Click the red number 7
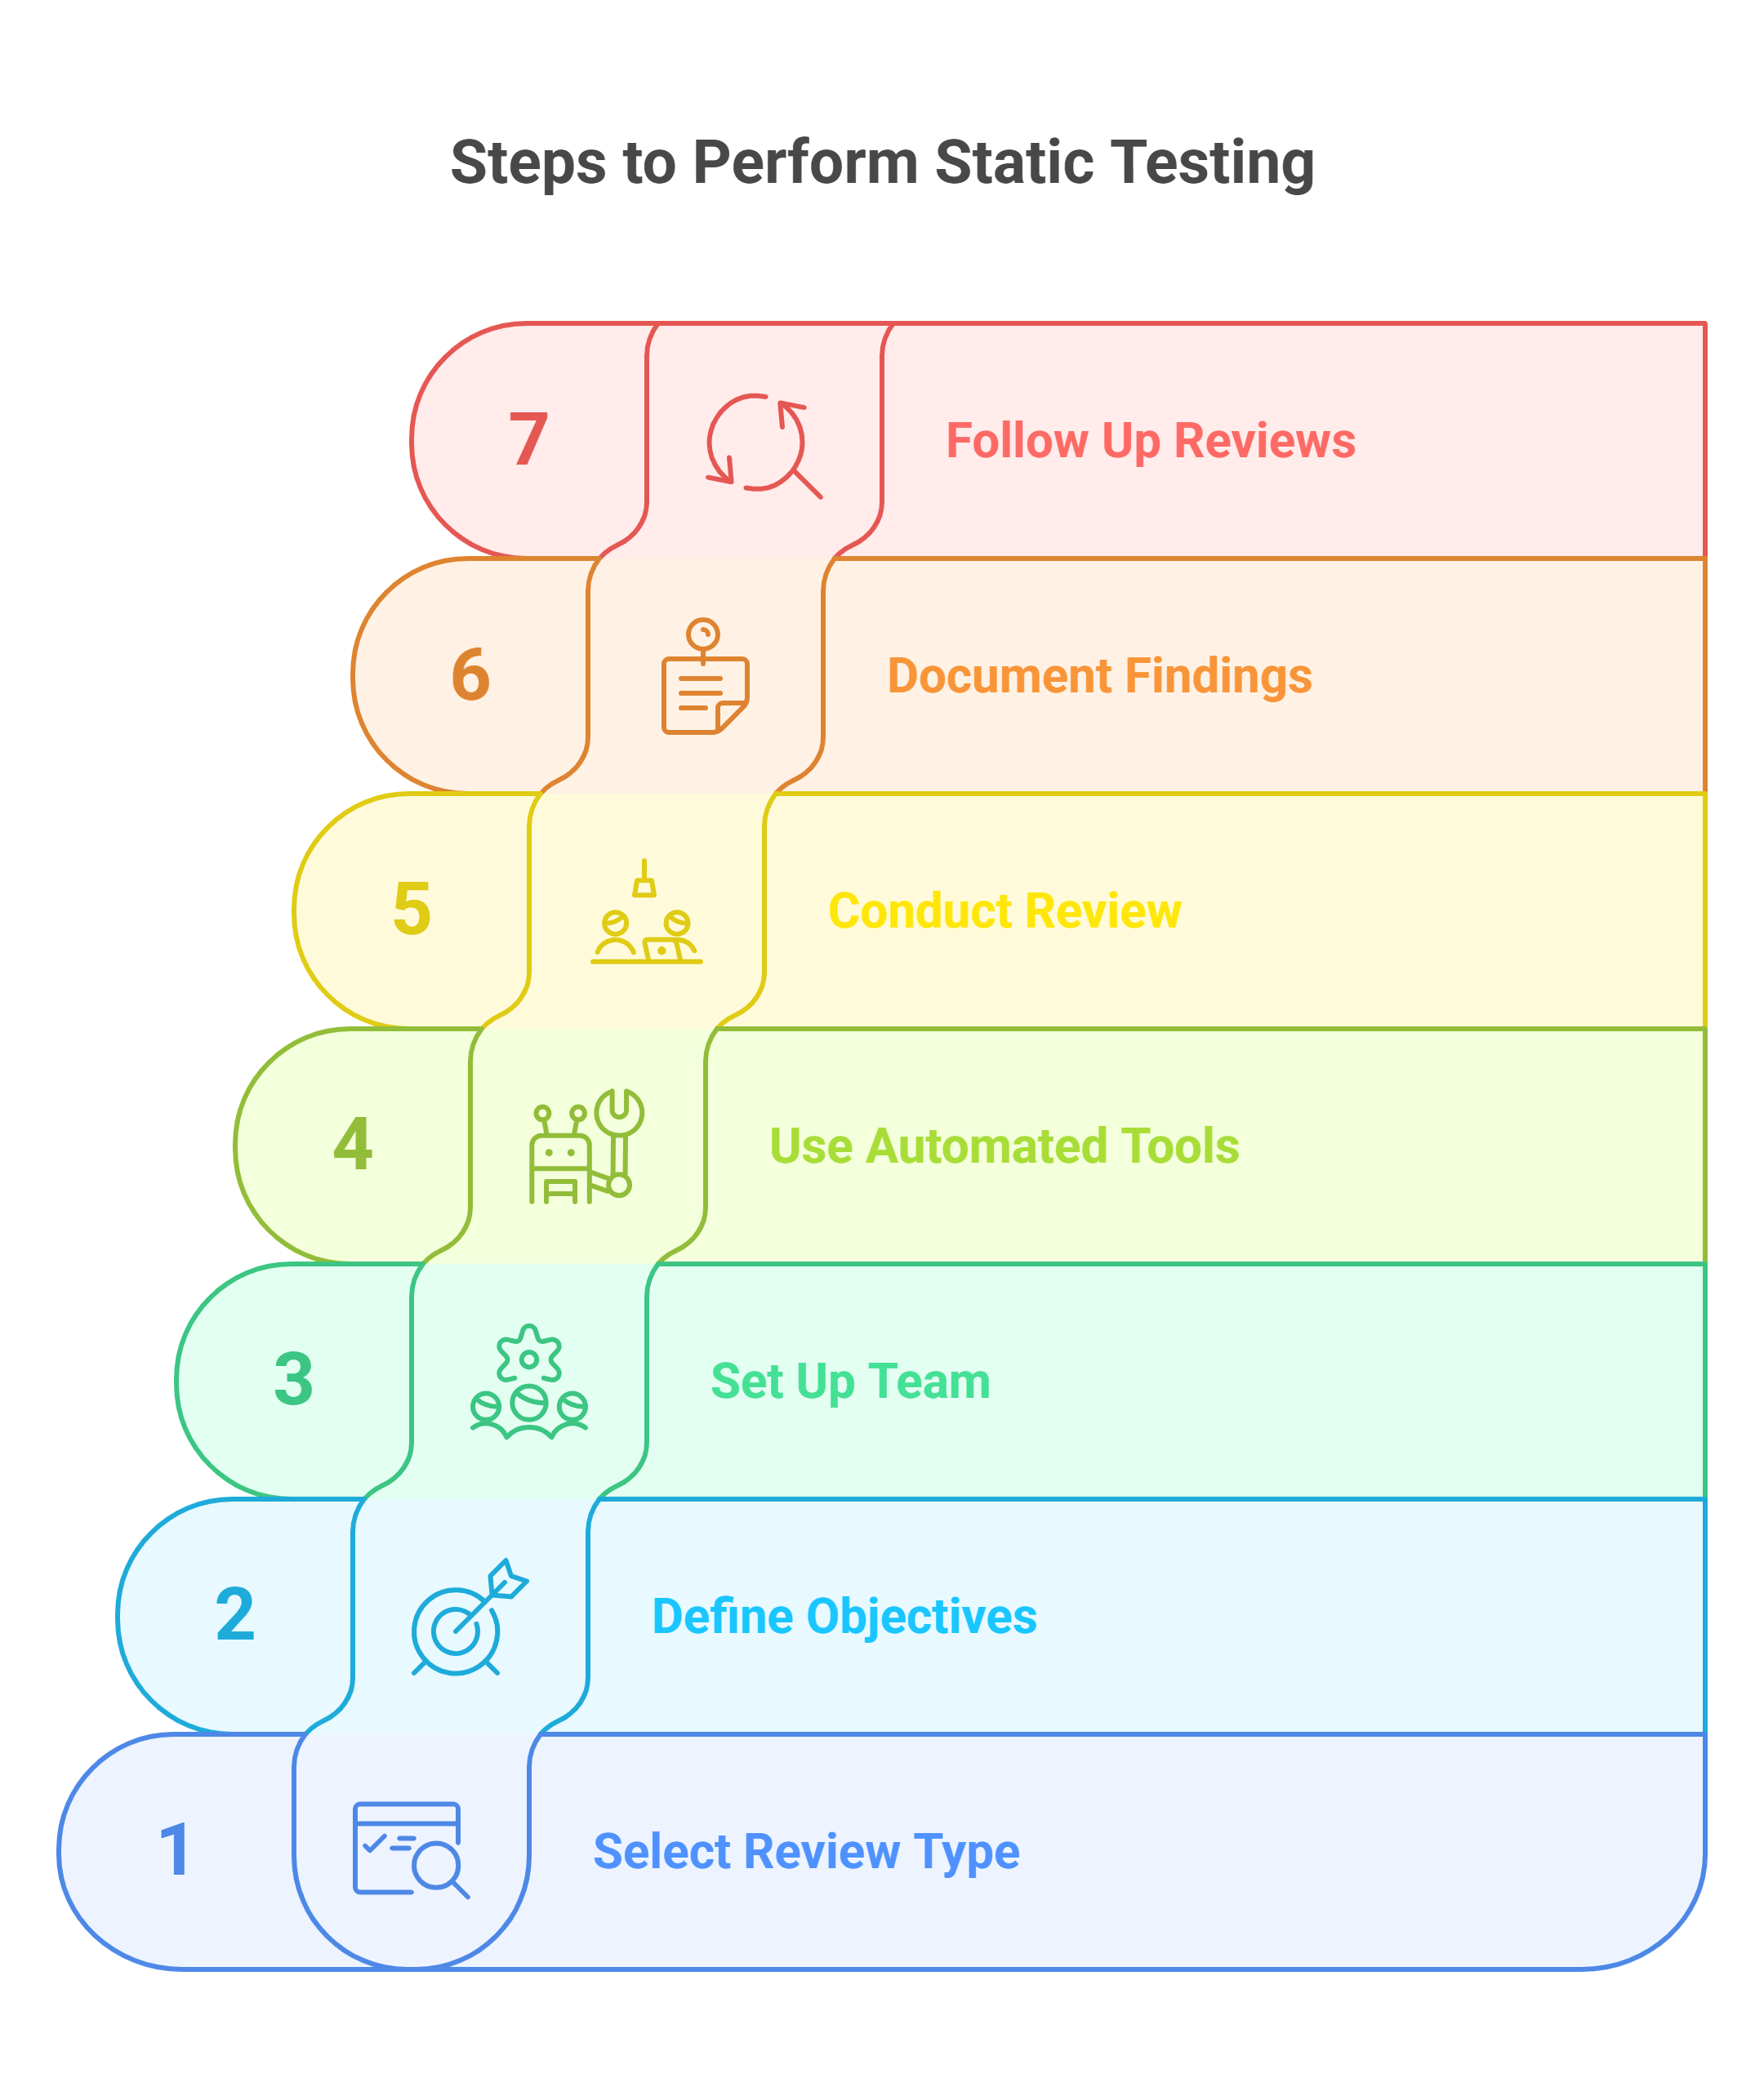 pyautogui.click(x=528, y=440)
